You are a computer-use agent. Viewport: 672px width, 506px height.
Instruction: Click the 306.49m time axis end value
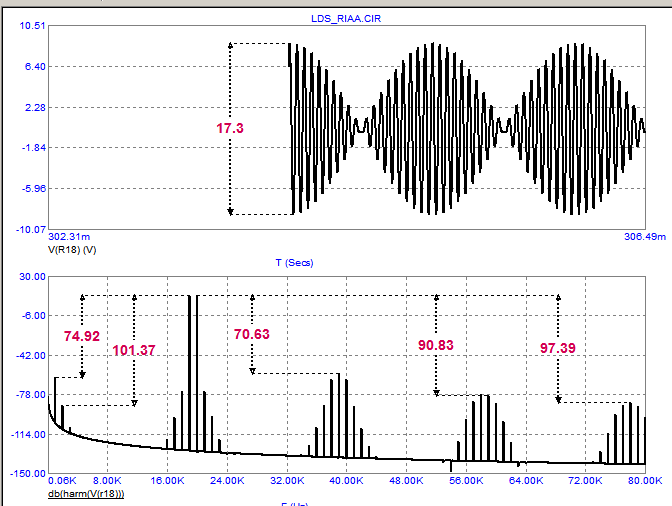[x=645, y=237]
